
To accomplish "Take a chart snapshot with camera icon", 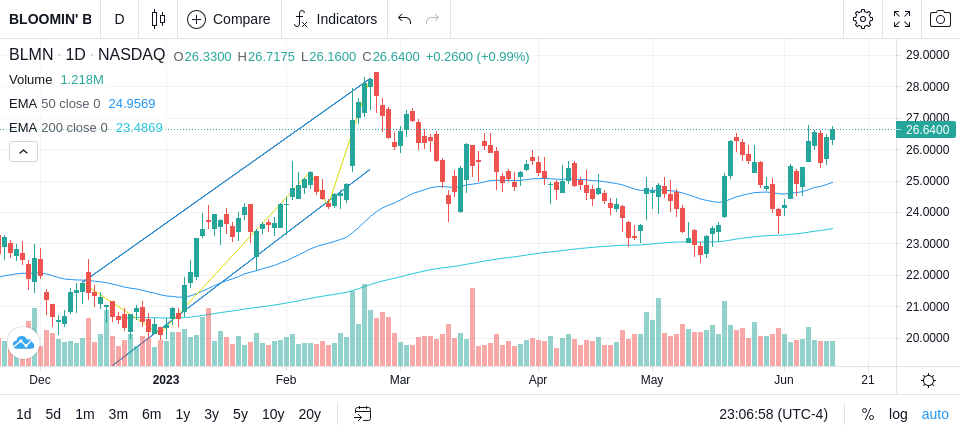I will point(940,19).
